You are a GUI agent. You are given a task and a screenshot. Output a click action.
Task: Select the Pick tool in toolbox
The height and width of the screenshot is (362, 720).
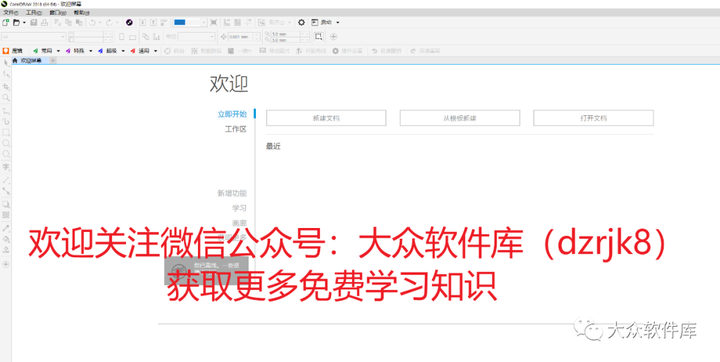click(x=6, y=63)
